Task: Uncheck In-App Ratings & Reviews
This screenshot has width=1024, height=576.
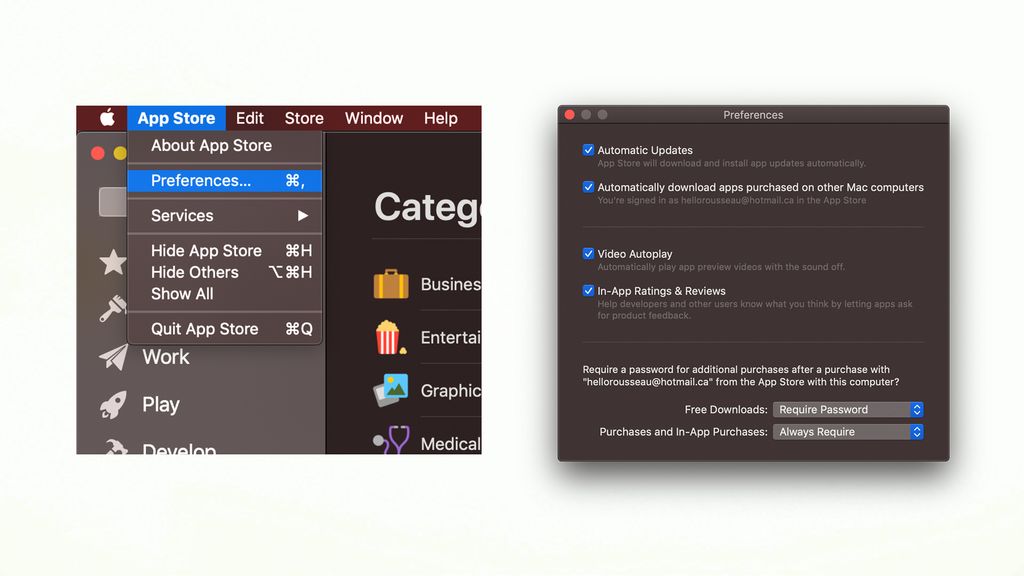Action: pos(589,291)
